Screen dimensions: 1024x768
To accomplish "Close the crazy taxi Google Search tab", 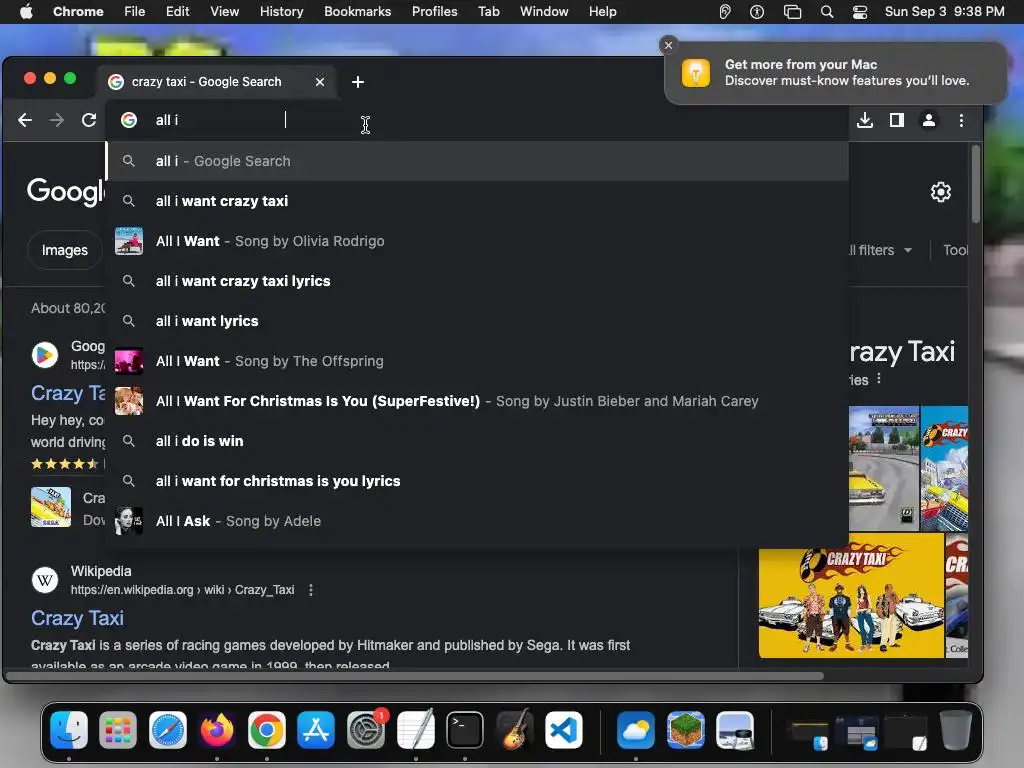I will pyautogui.click(x=319, y=82).
